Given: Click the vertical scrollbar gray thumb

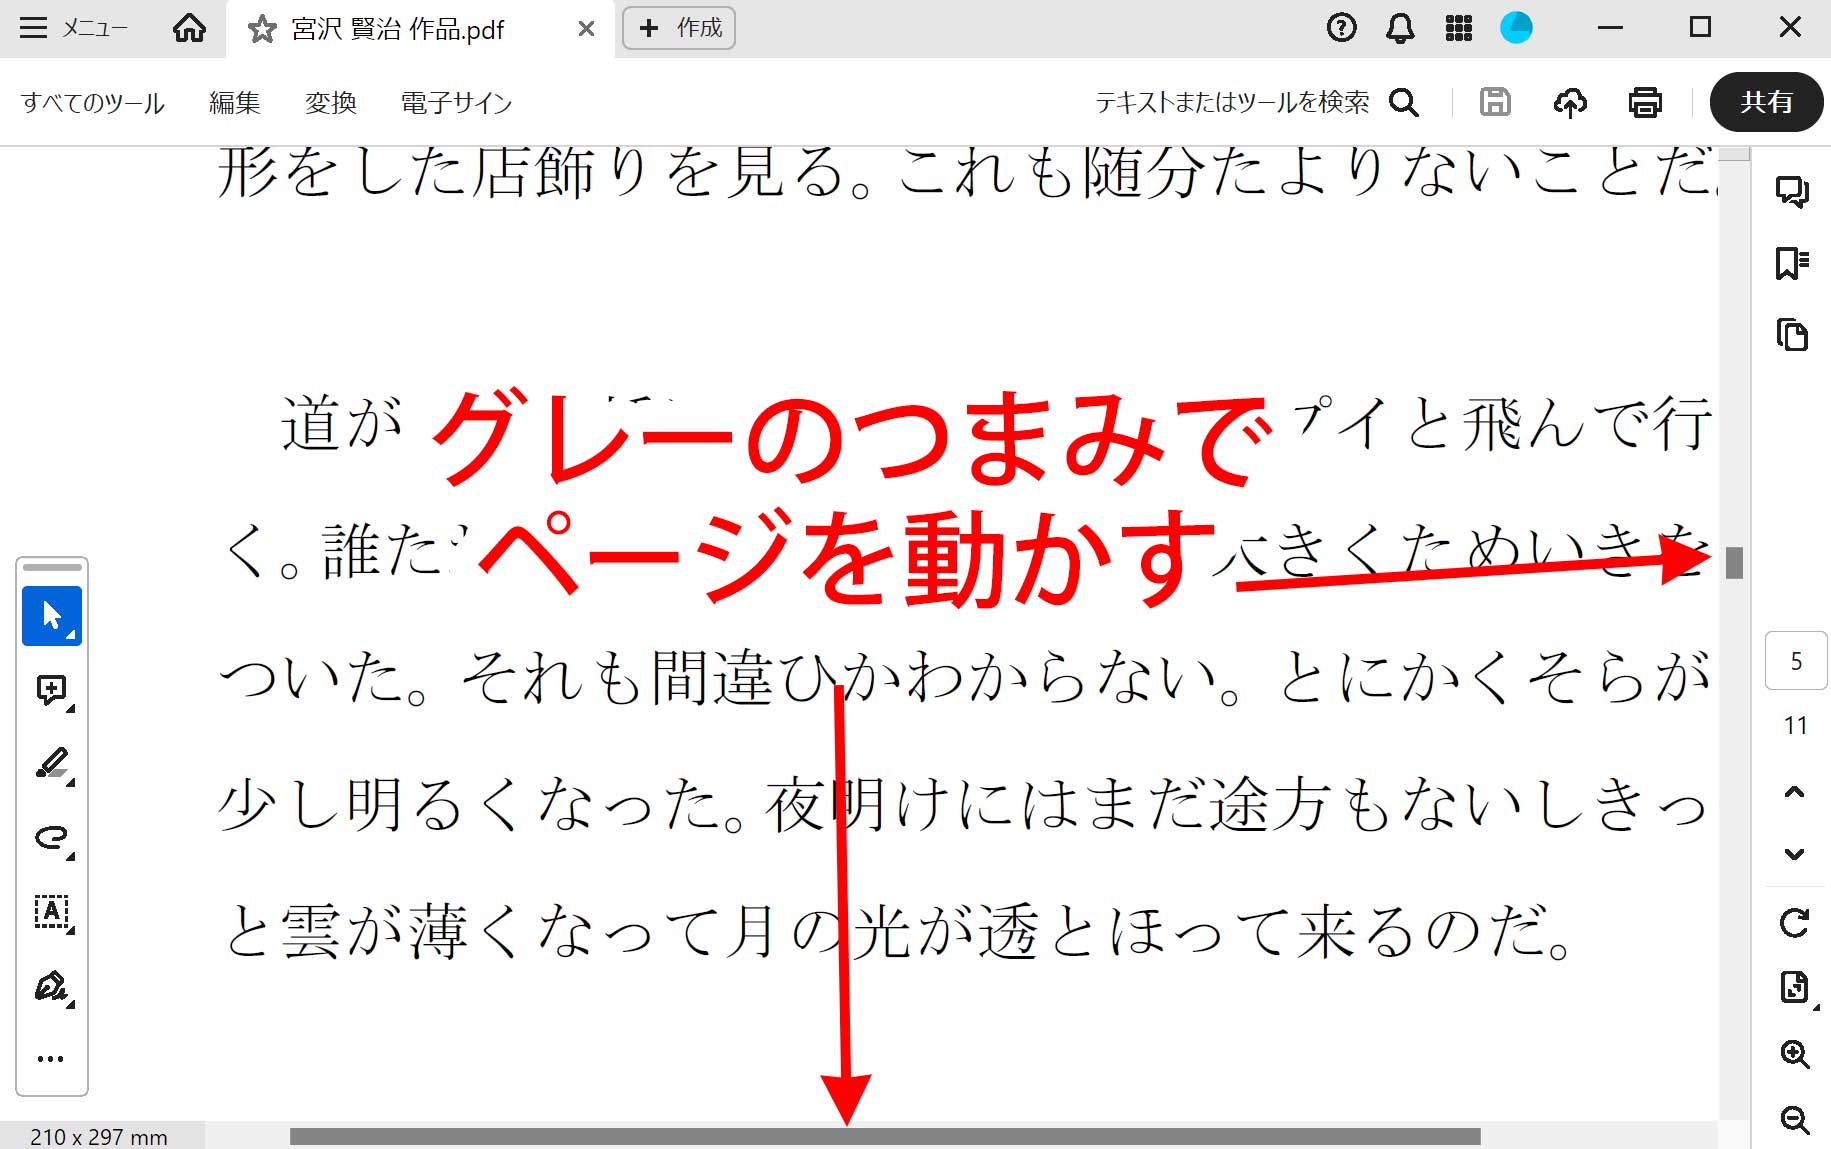Looking at the screenshot, I should (x=1735, y=563).
